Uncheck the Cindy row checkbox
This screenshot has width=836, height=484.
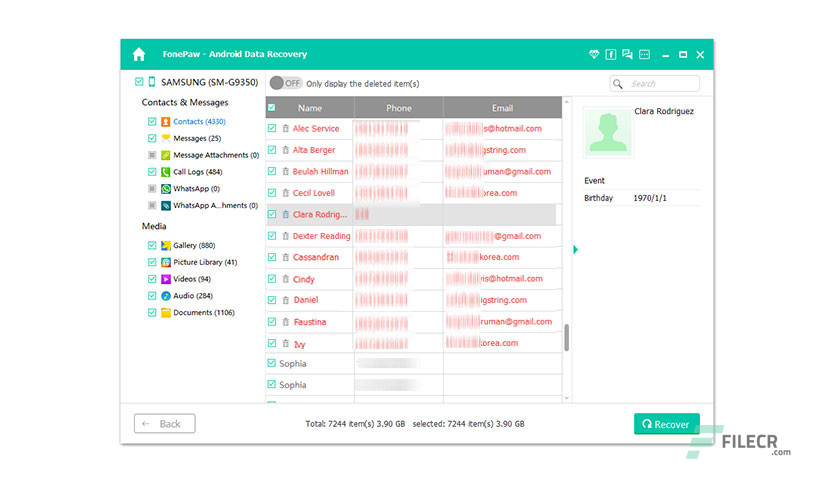click(272, 278)
